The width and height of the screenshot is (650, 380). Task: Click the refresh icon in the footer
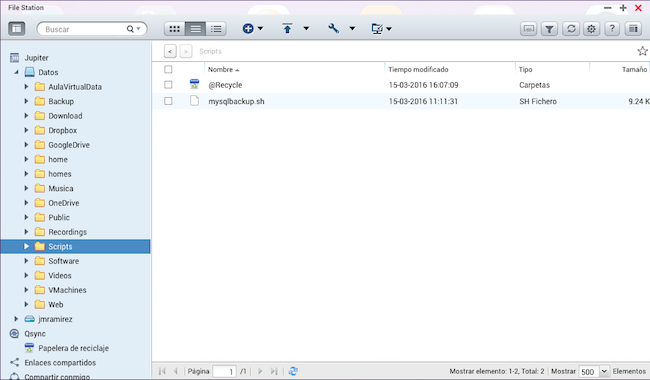click(293, 371)
